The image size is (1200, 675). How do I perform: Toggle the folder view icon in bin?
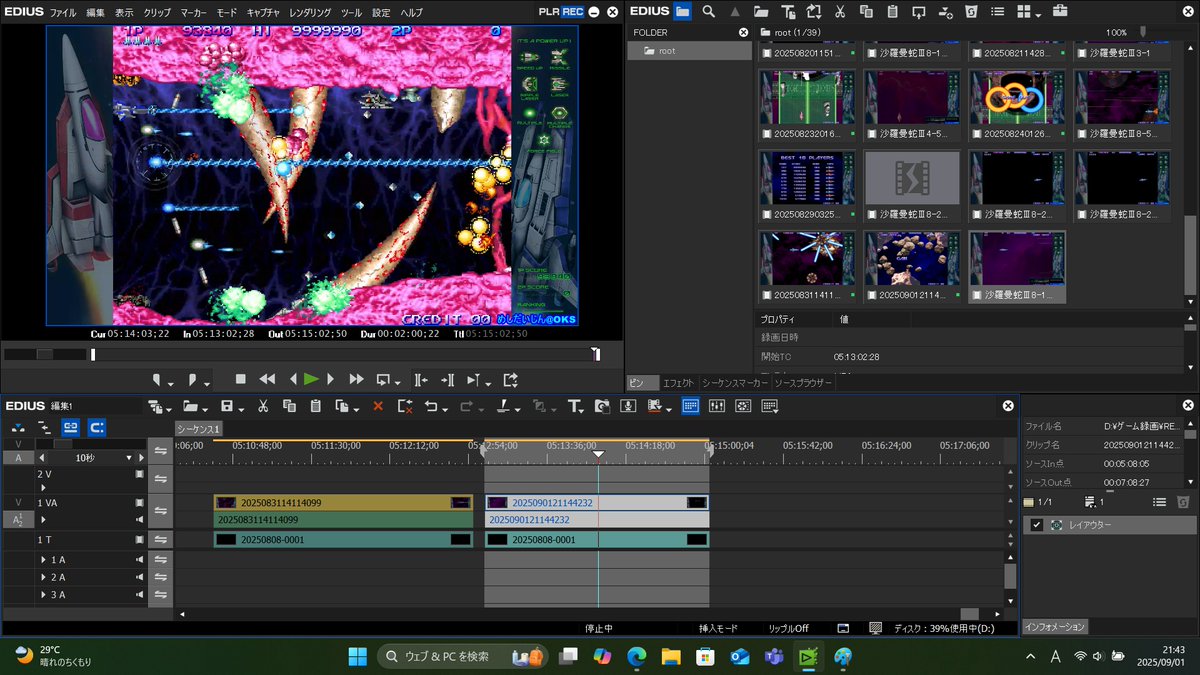point(682,12)
